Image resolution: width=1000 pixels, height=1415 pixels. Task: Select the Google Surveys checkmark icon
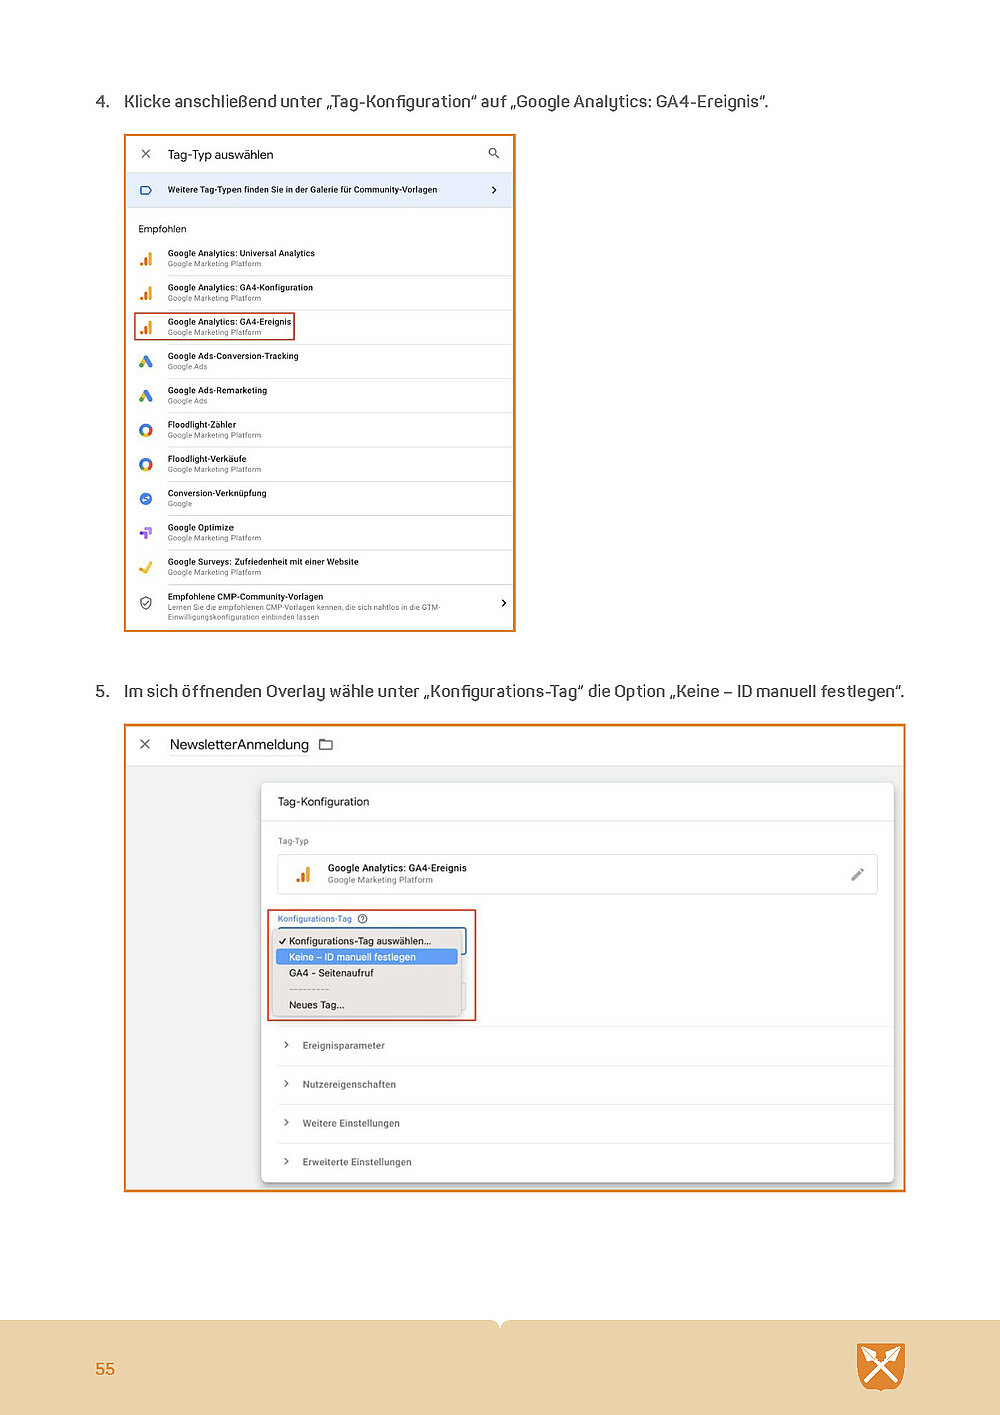tap(146, 567)
